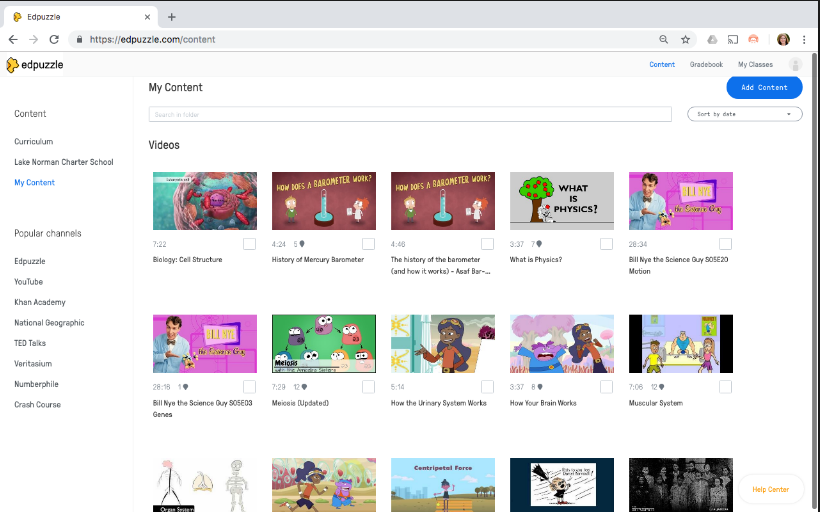Go to the My Classes tab
The image size is (820, 512).
(755, 65)
